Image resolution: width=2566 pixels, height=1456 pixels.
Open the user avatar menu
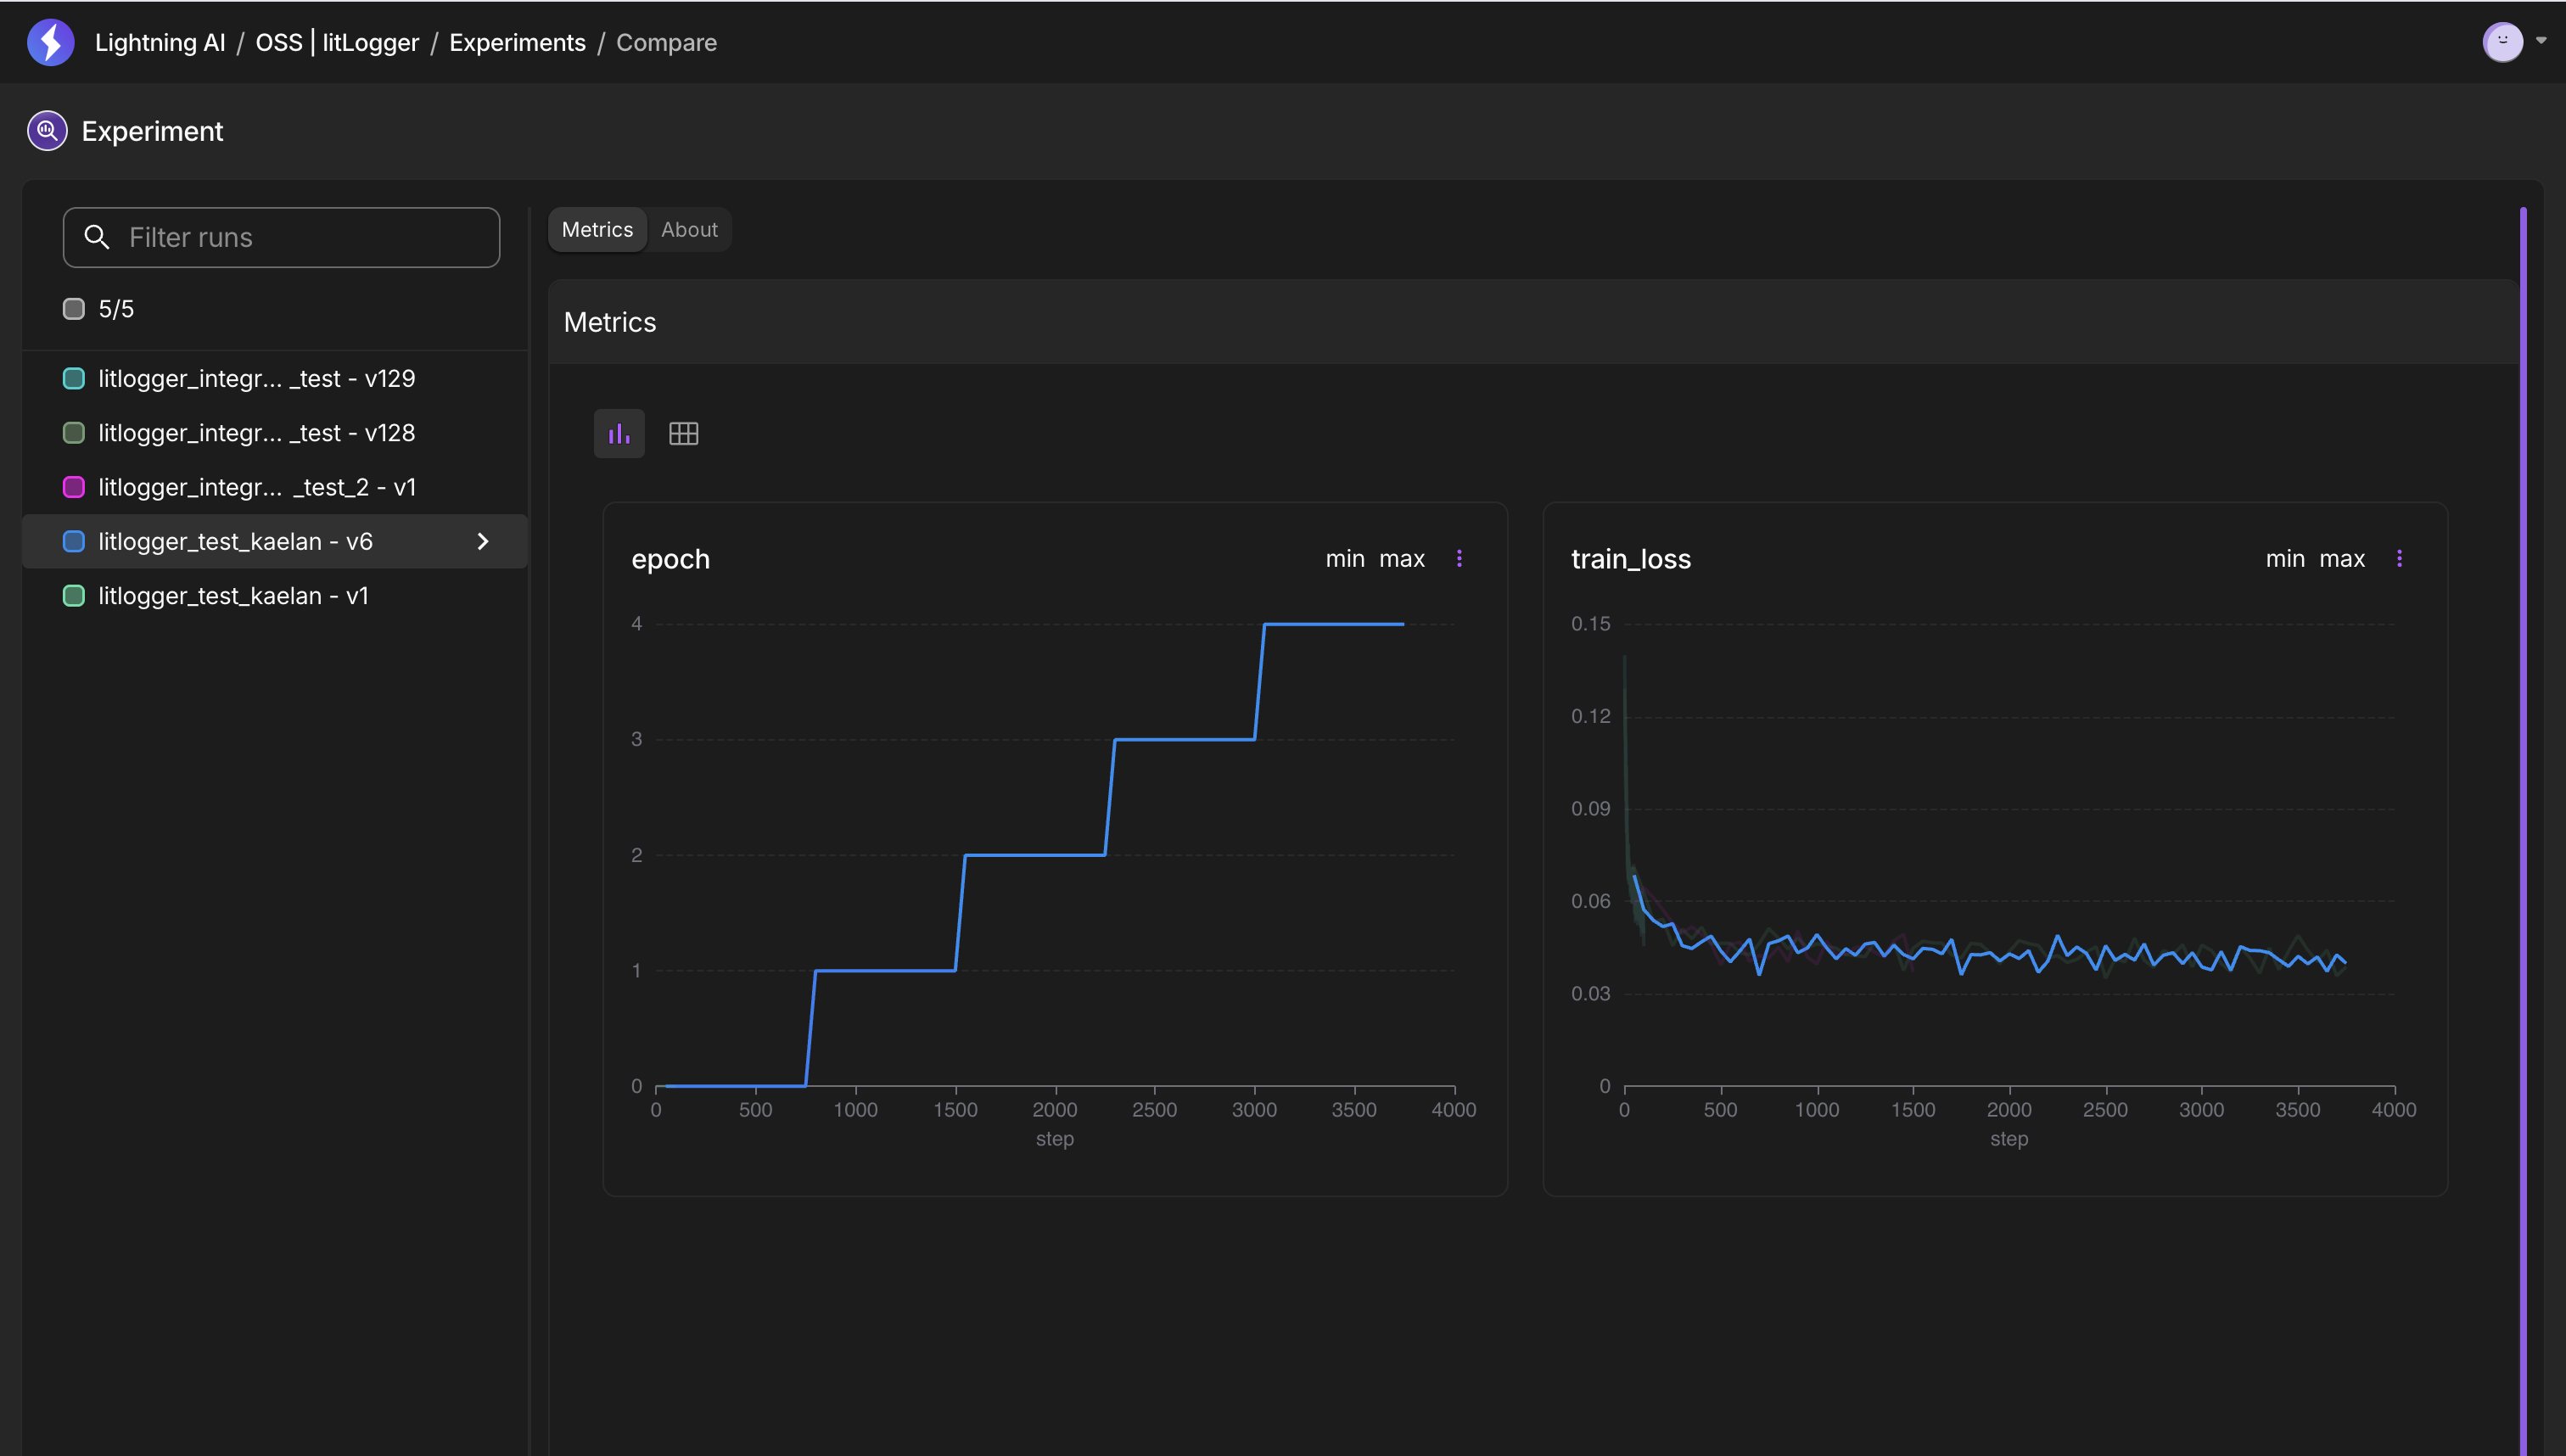2502,42
